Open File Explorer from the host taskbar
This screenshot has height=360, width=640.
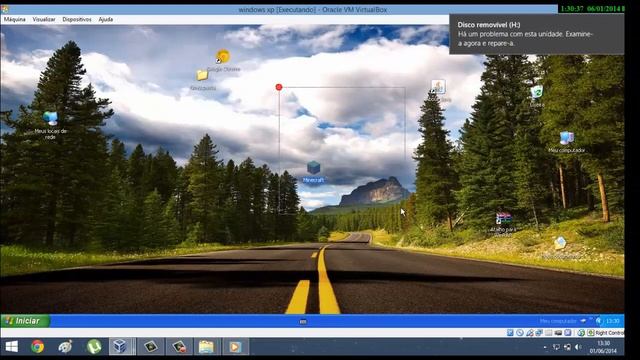point(206,347)
